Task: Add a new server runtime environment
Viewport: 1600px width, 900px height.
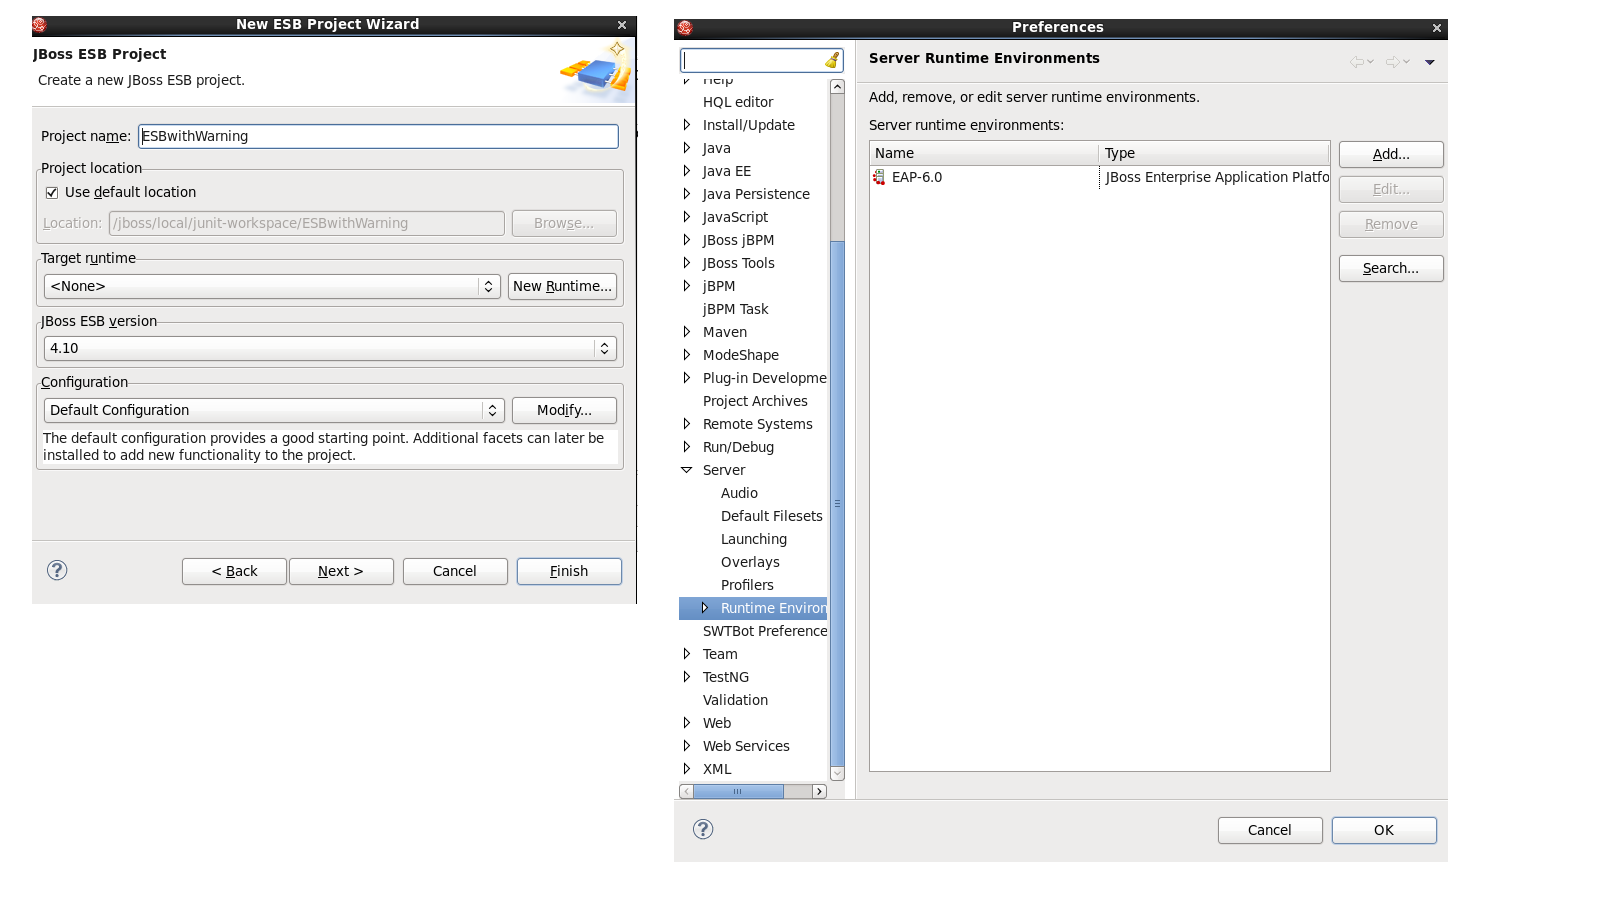Action: [1391, 154]
